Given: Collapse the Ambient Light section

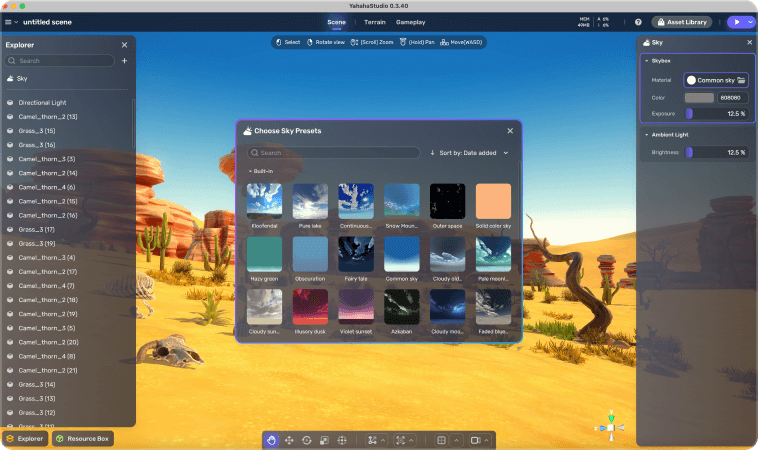Looking at the screenshot, I should pyautogui.click(x=646, y=134).
